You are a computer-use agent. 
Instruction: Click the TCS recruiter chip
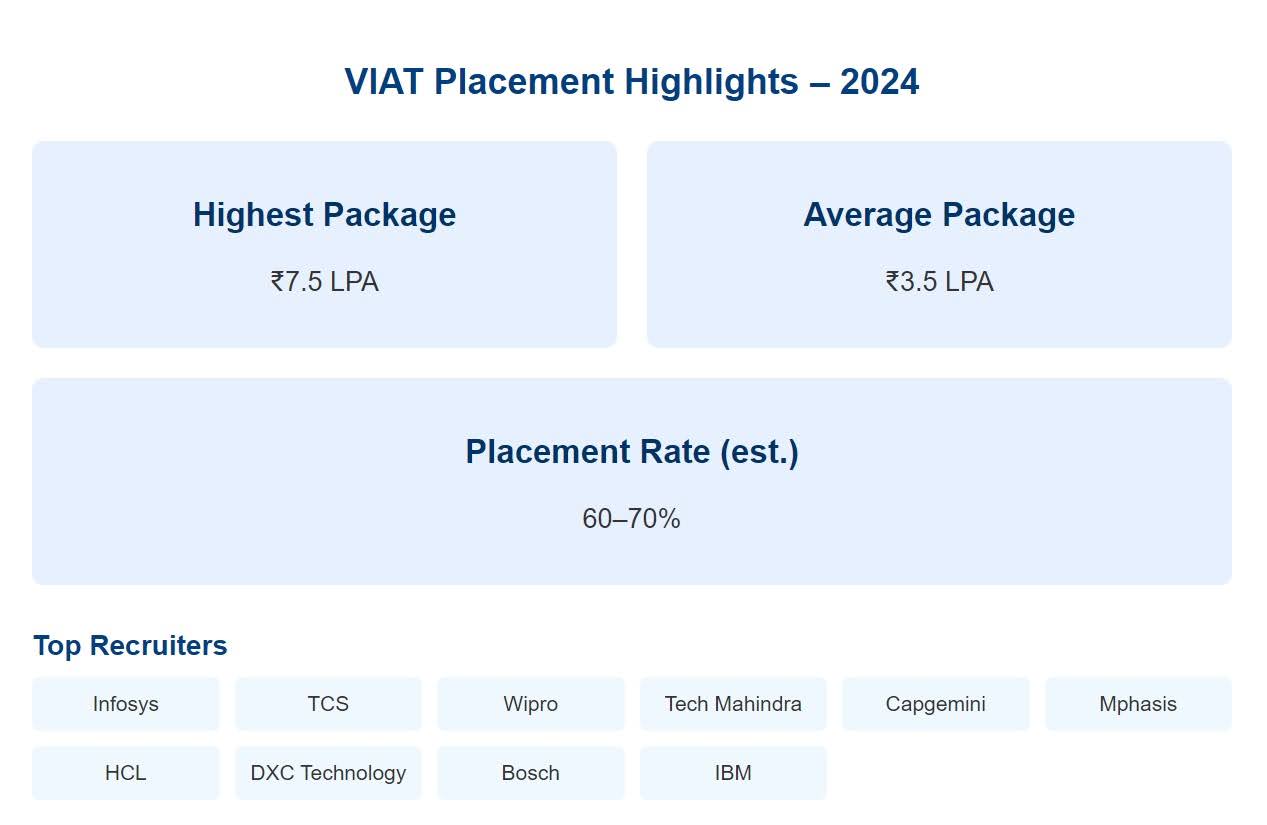tap(328, 704)
